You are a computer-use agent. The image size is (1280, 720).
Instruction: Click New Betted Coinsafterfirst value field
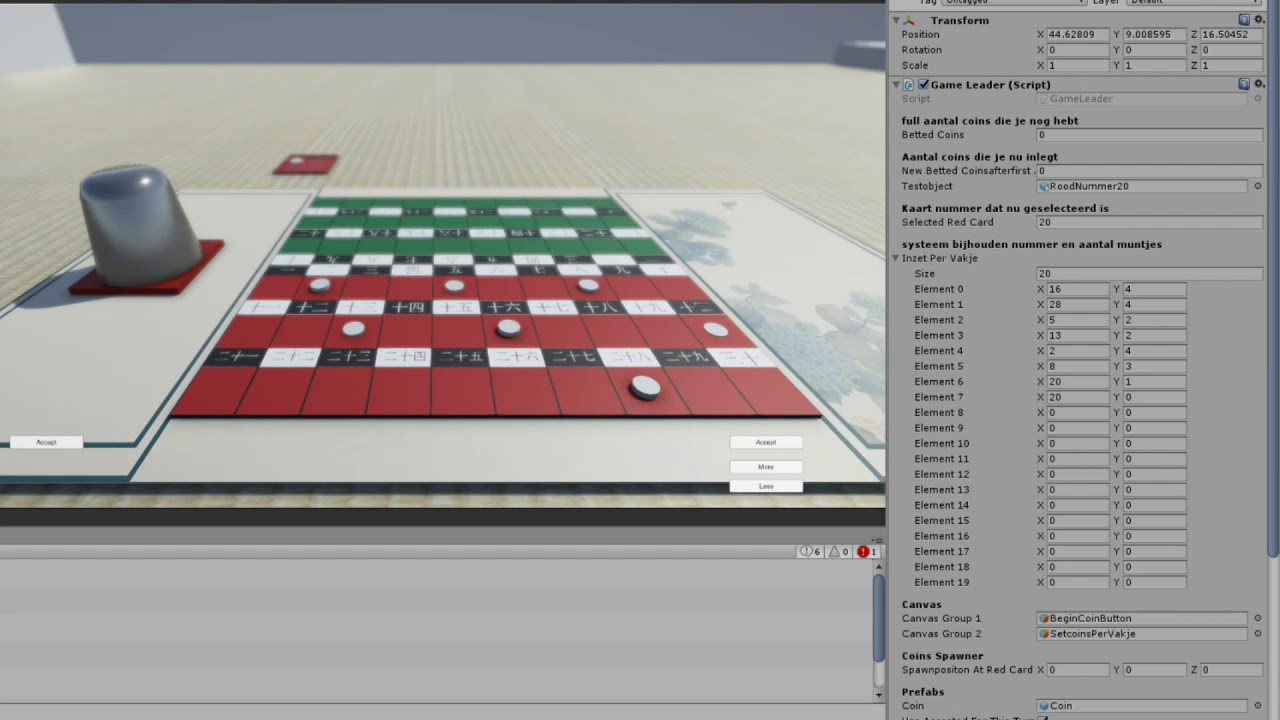coord(1150,171)
